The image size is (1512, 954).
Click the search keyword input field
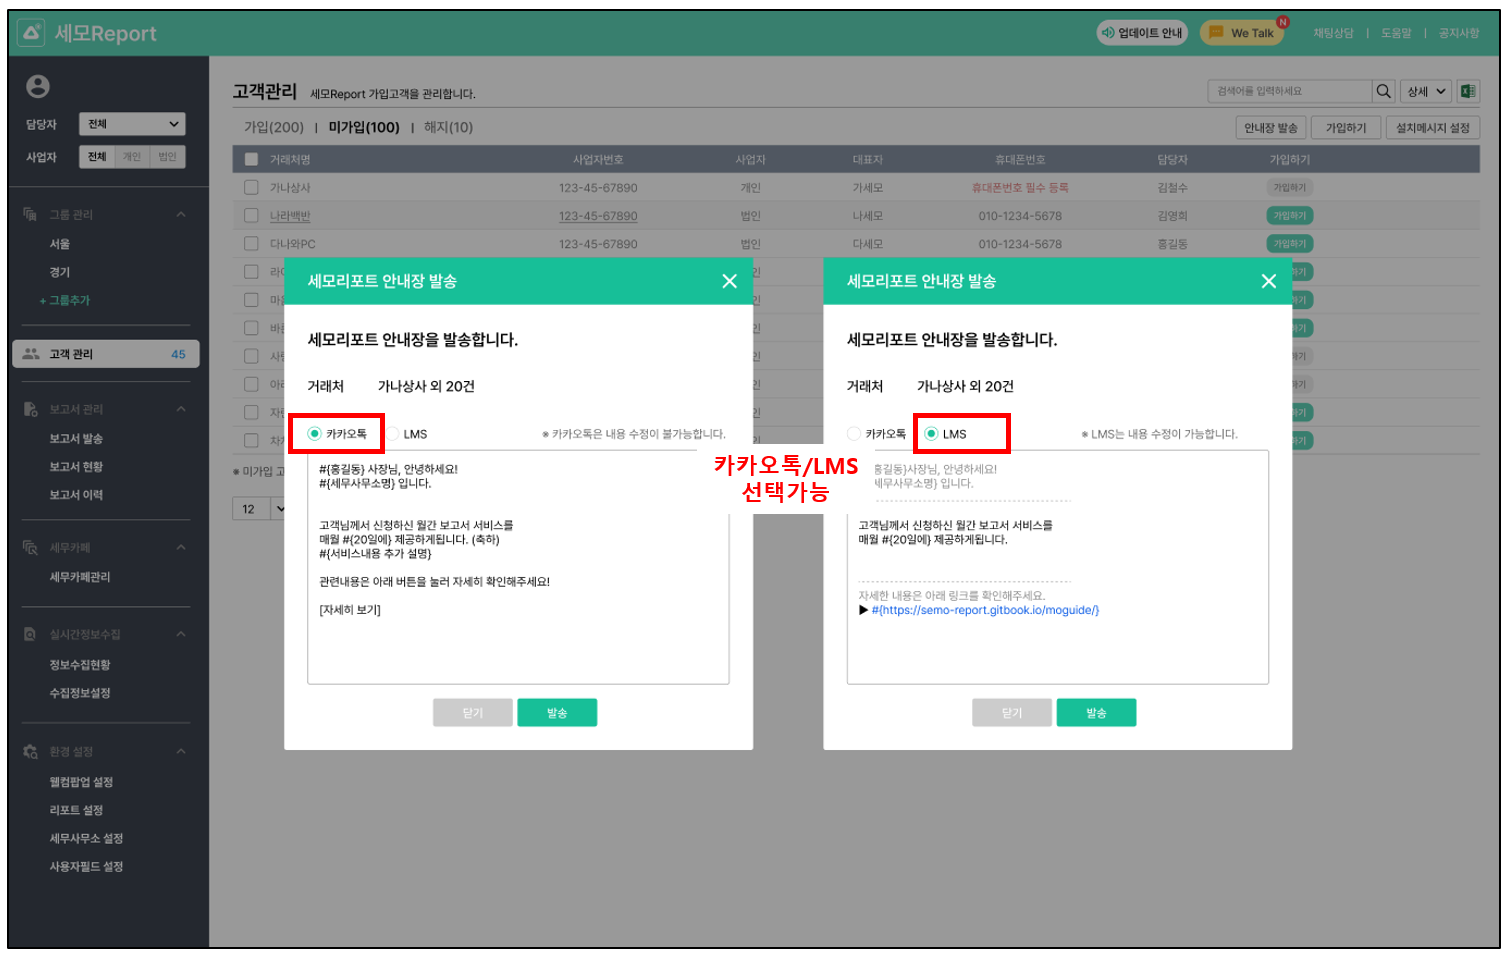1288,91
